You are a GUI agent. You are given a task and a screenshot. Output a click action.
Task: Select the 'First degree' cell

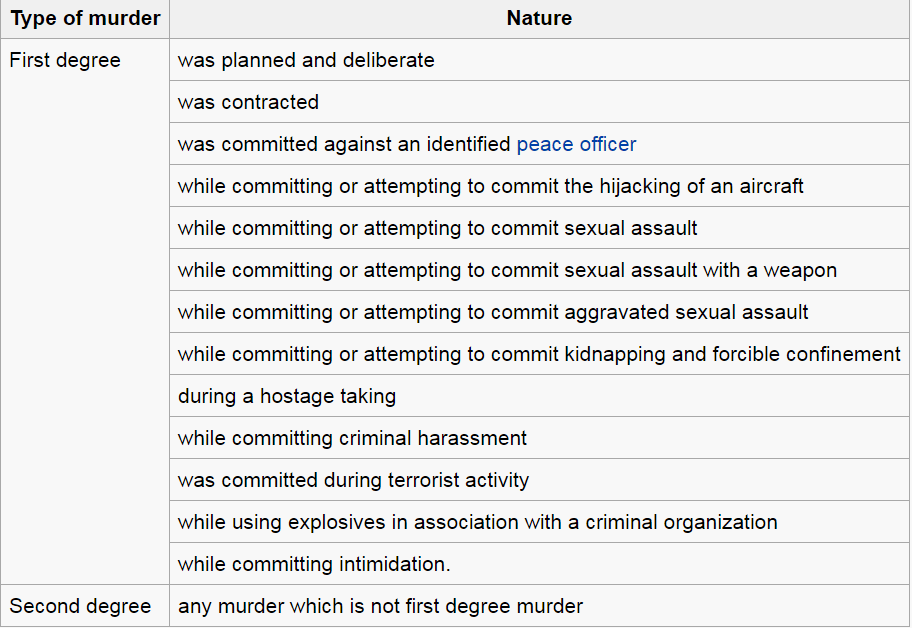[65, 60]
